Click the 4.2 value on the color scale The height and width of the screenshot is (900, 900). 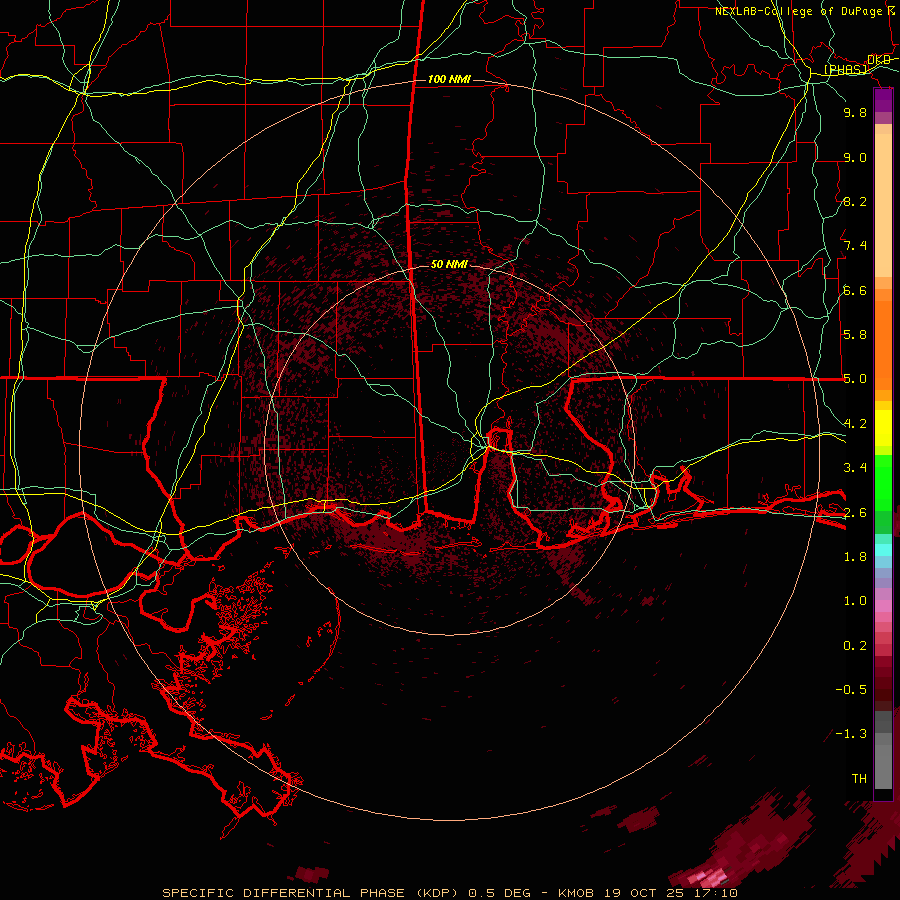(855, 424)
